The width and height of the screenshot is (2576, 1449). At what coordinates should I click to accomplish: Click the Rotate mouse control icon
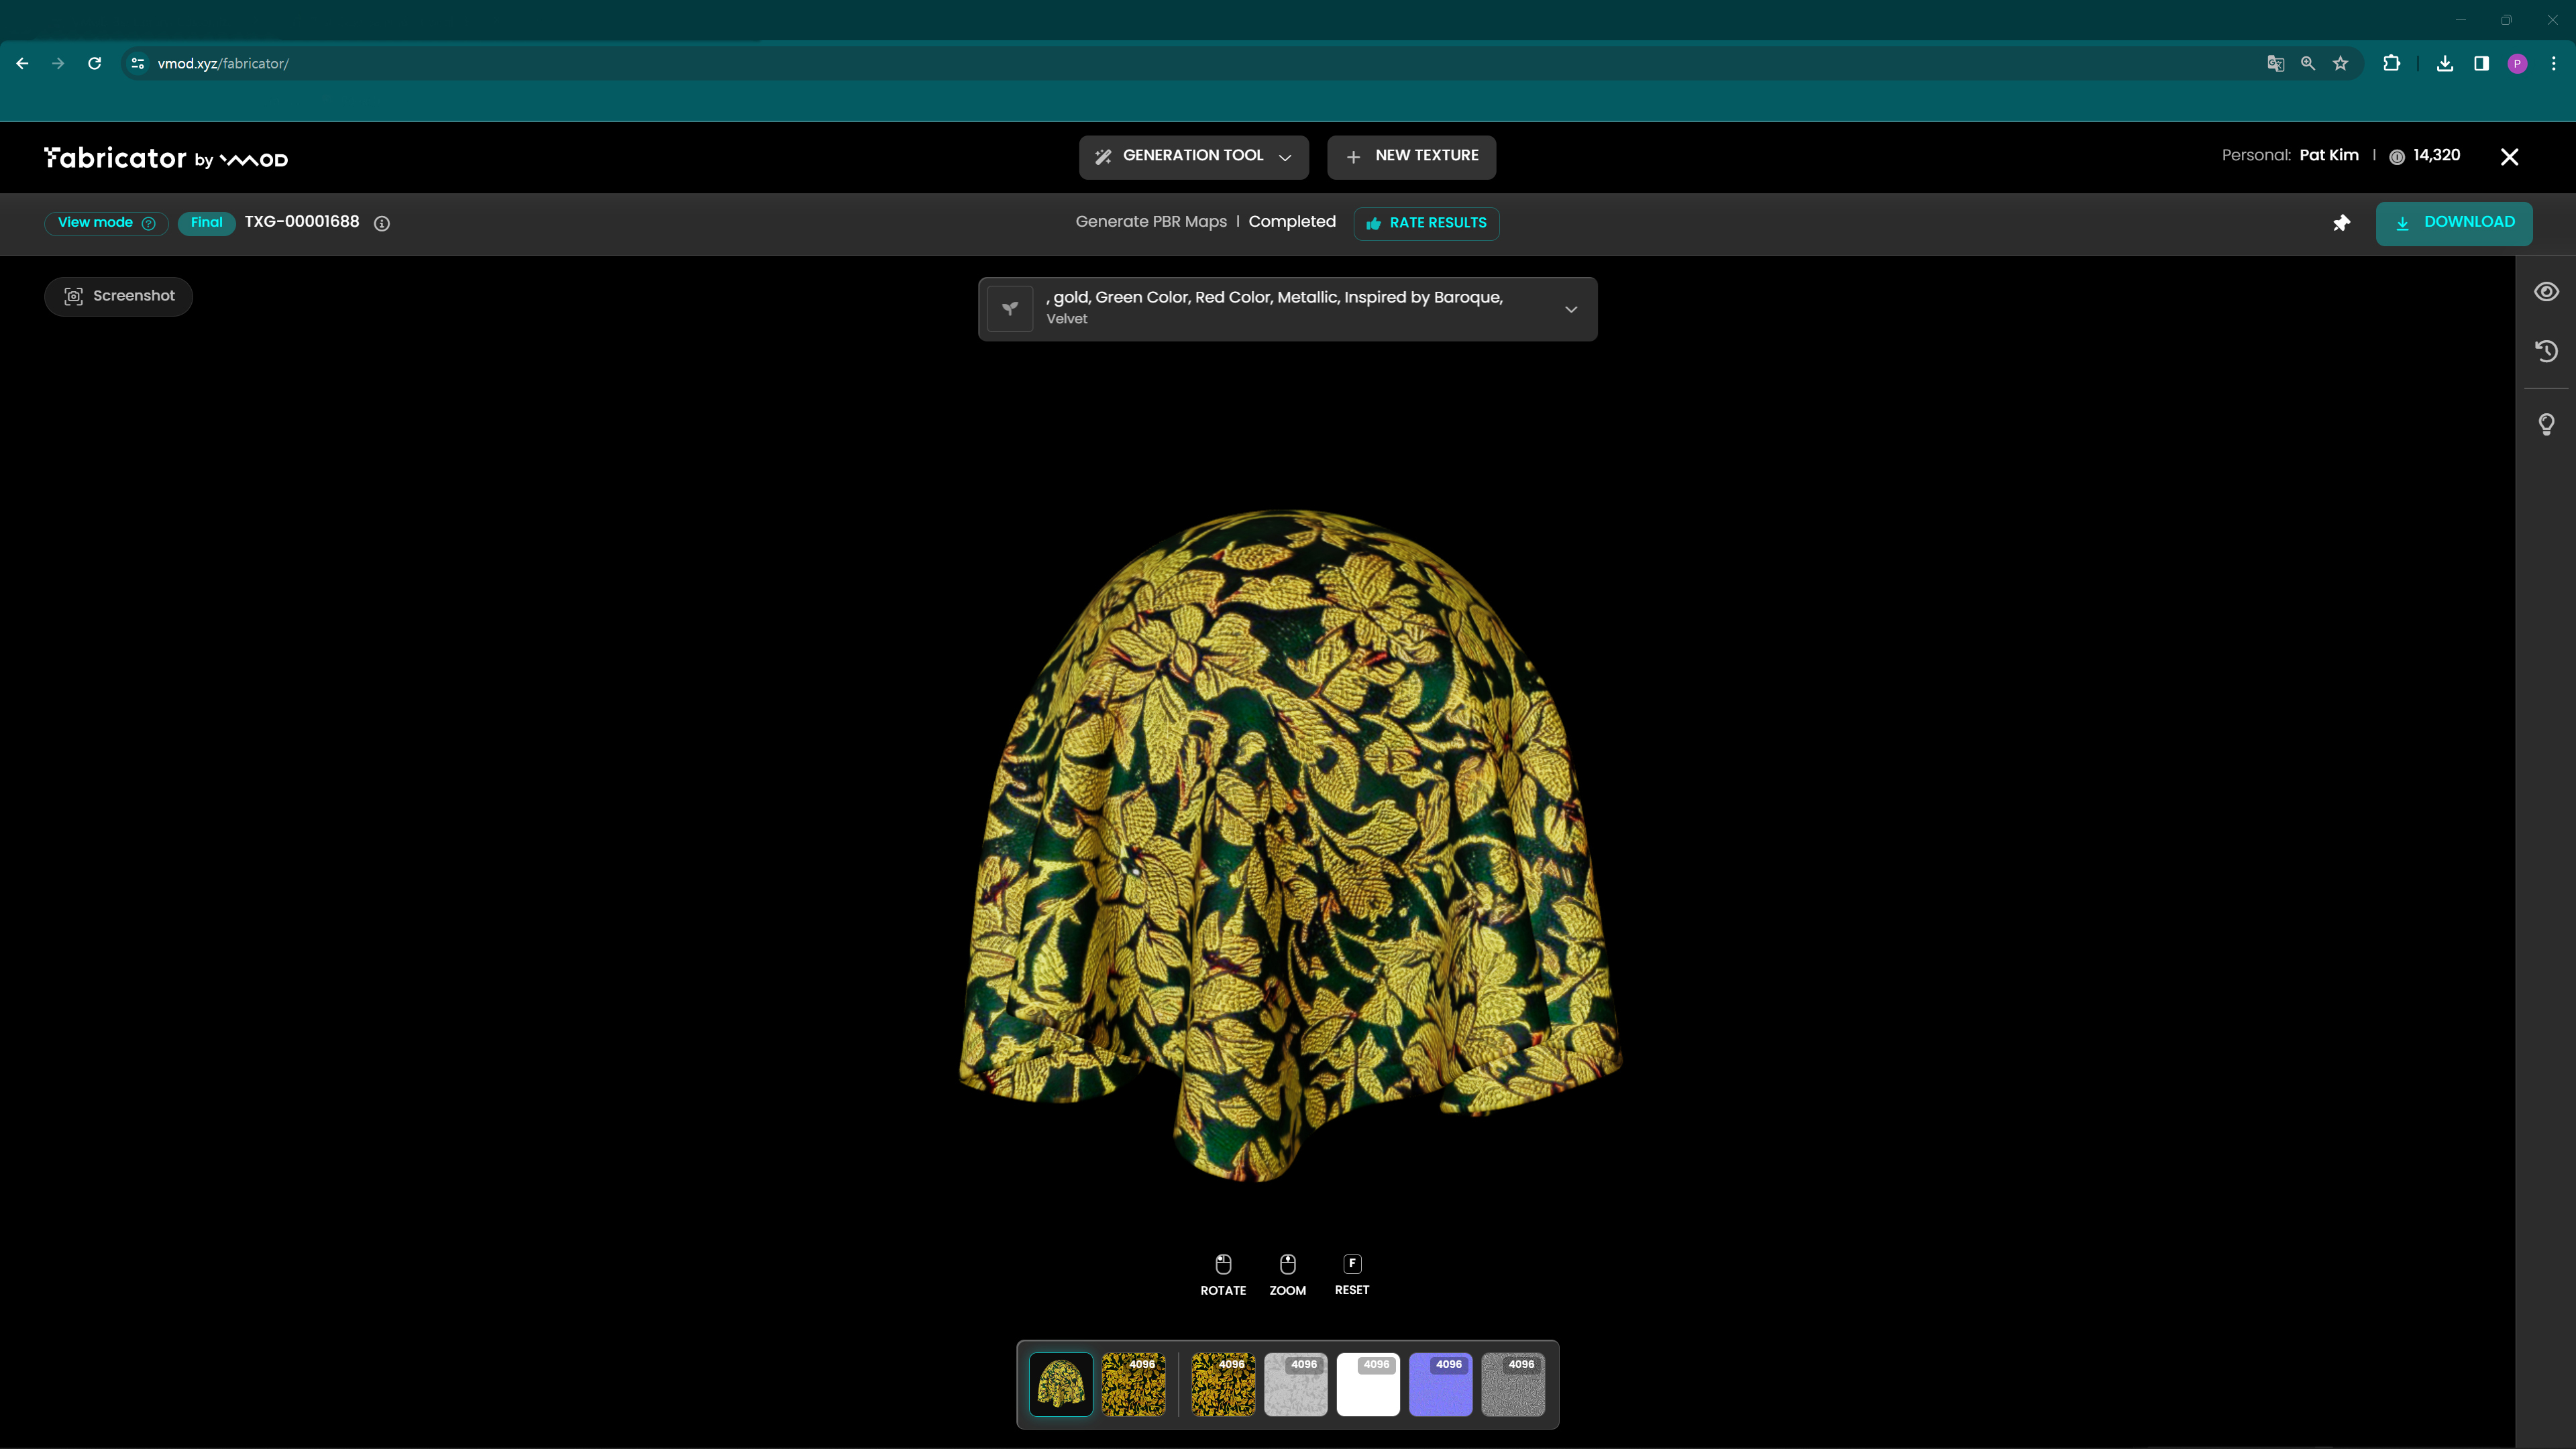(x=1223, y=1263)
